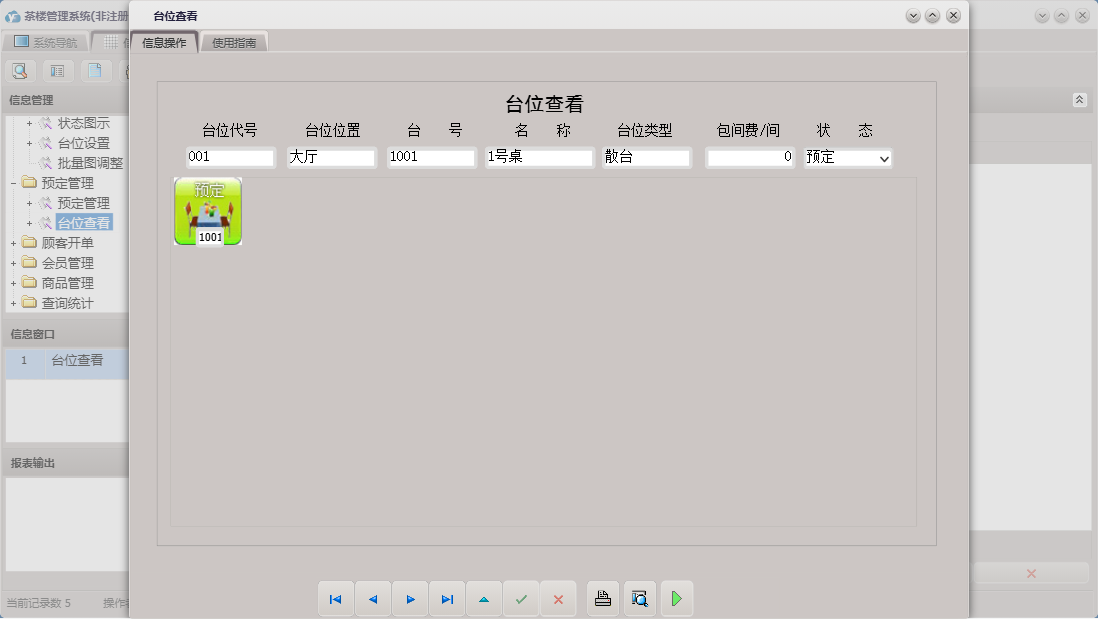Click the document toolbar icon in main window
Screen dimensions: 1098x620
95,71
